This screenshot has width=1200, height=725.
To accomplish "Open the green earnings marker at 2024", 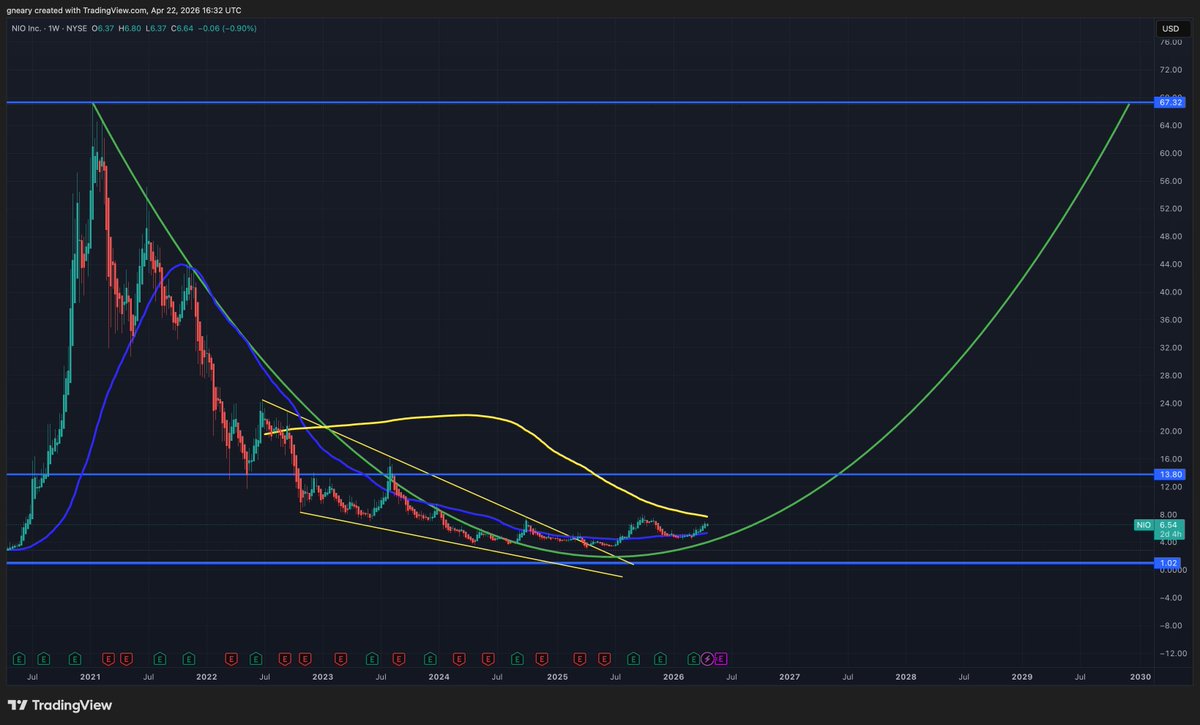I will 429,658.
